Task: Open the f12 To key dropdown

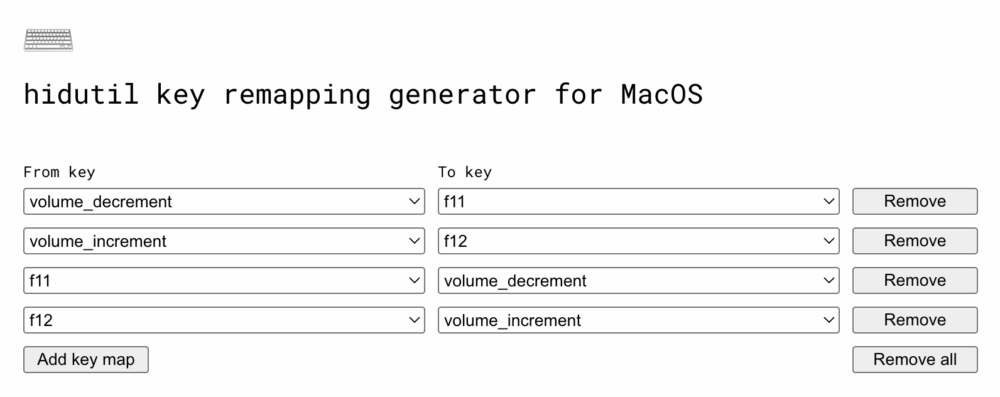Action: (638, 241)
